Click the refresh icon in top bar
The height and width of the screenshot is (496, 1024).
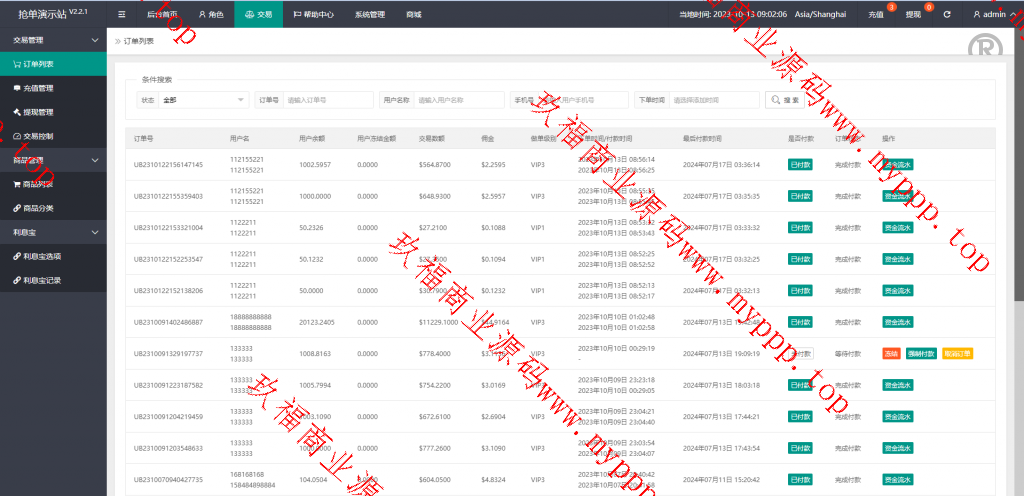[946, 15]
